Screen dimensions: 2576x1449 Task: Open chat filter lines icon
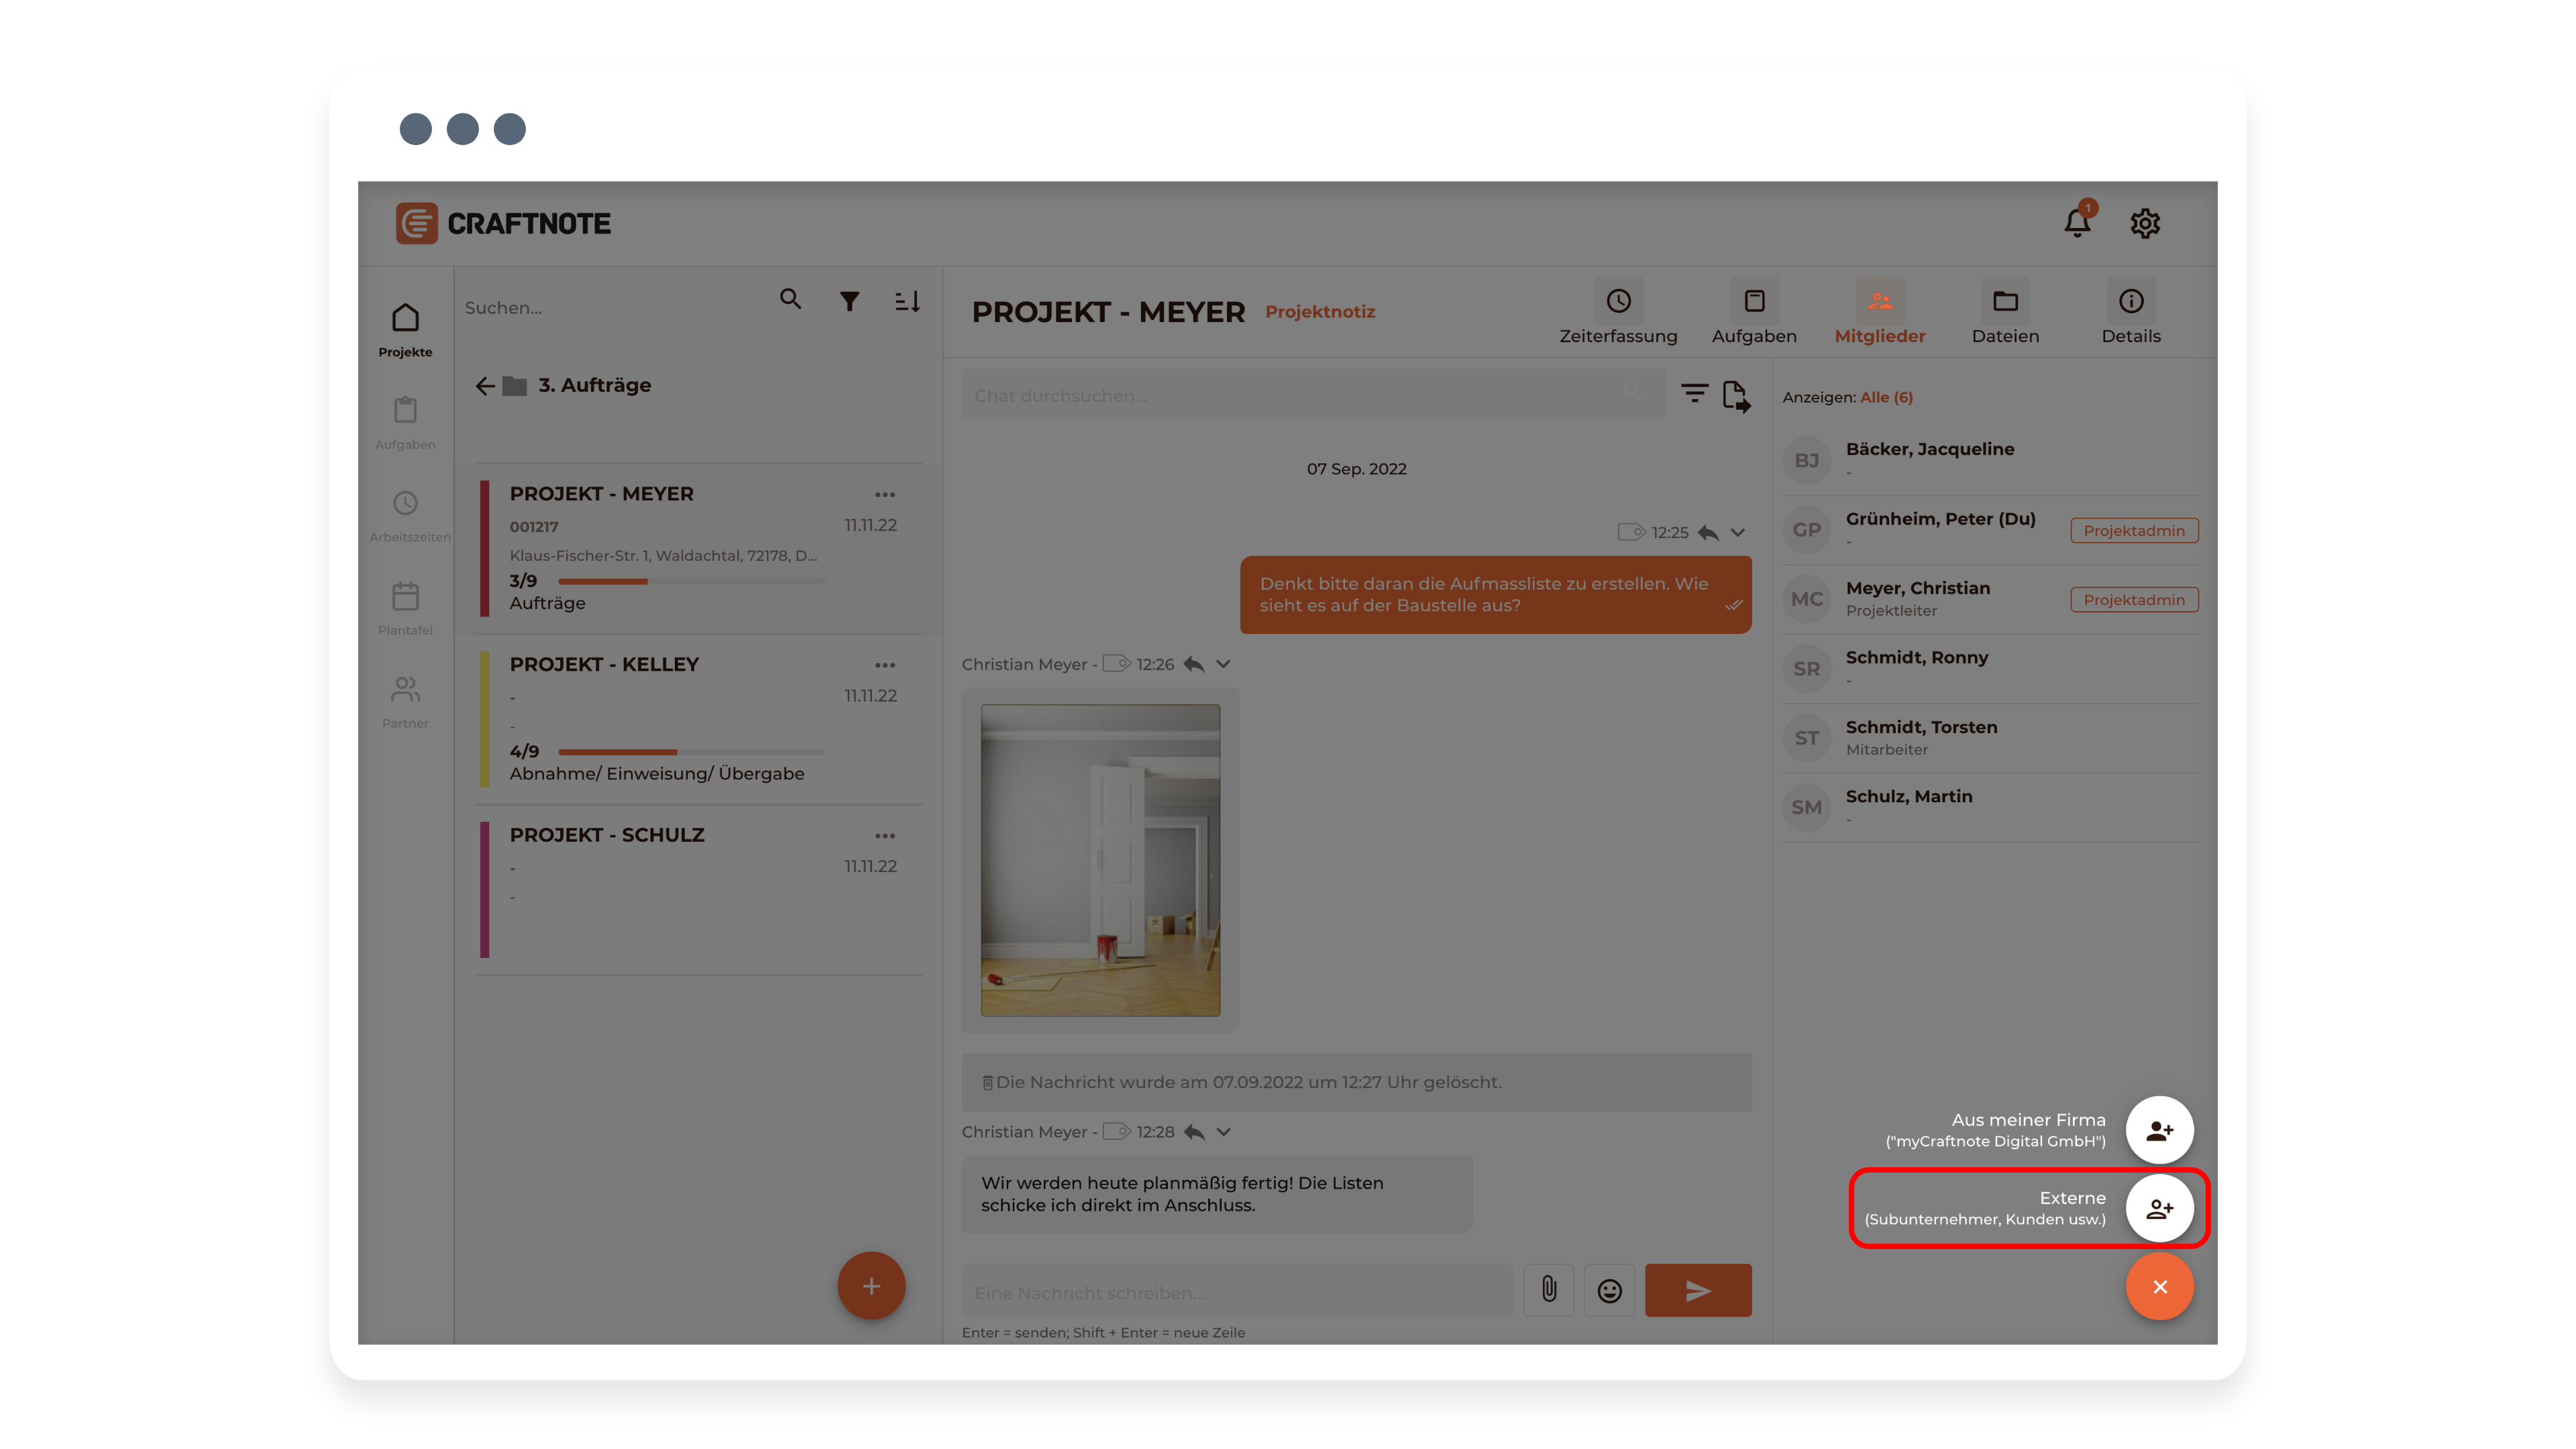tap(1694, 394)
